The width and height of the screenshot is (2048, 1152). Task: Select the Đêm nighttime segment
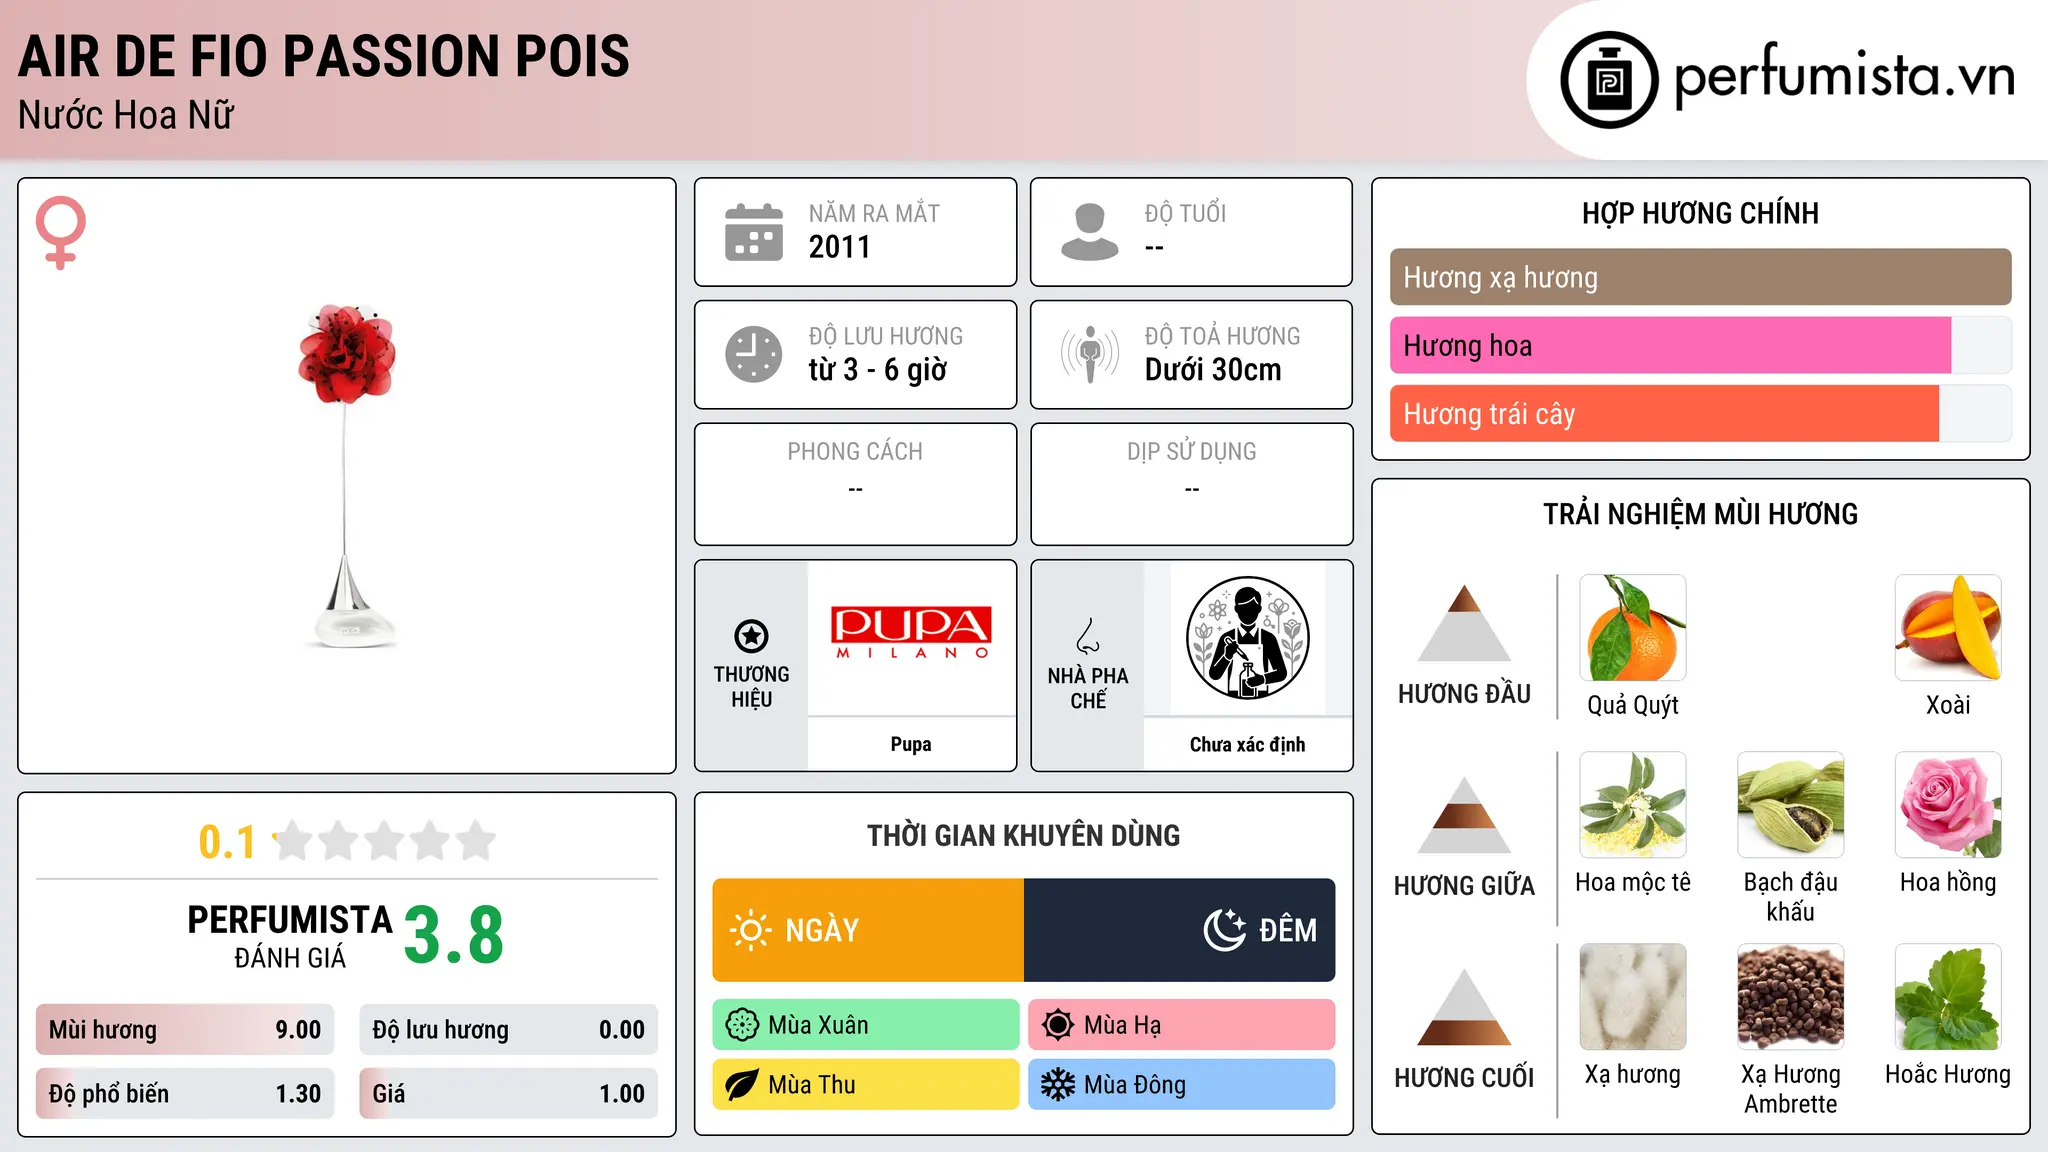pyautogui.click(x=1180, y=930)
